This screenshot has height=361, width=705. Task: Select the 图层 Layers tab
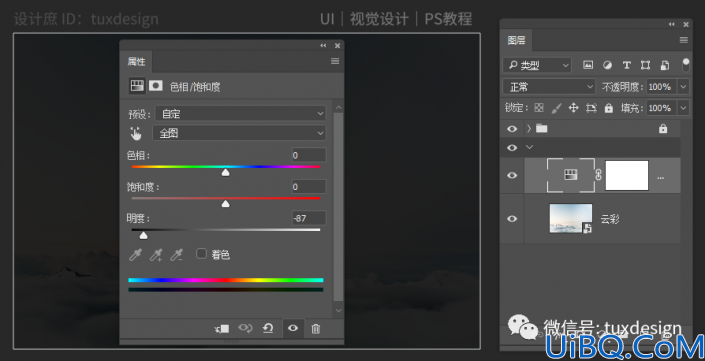tap(516, 40)
